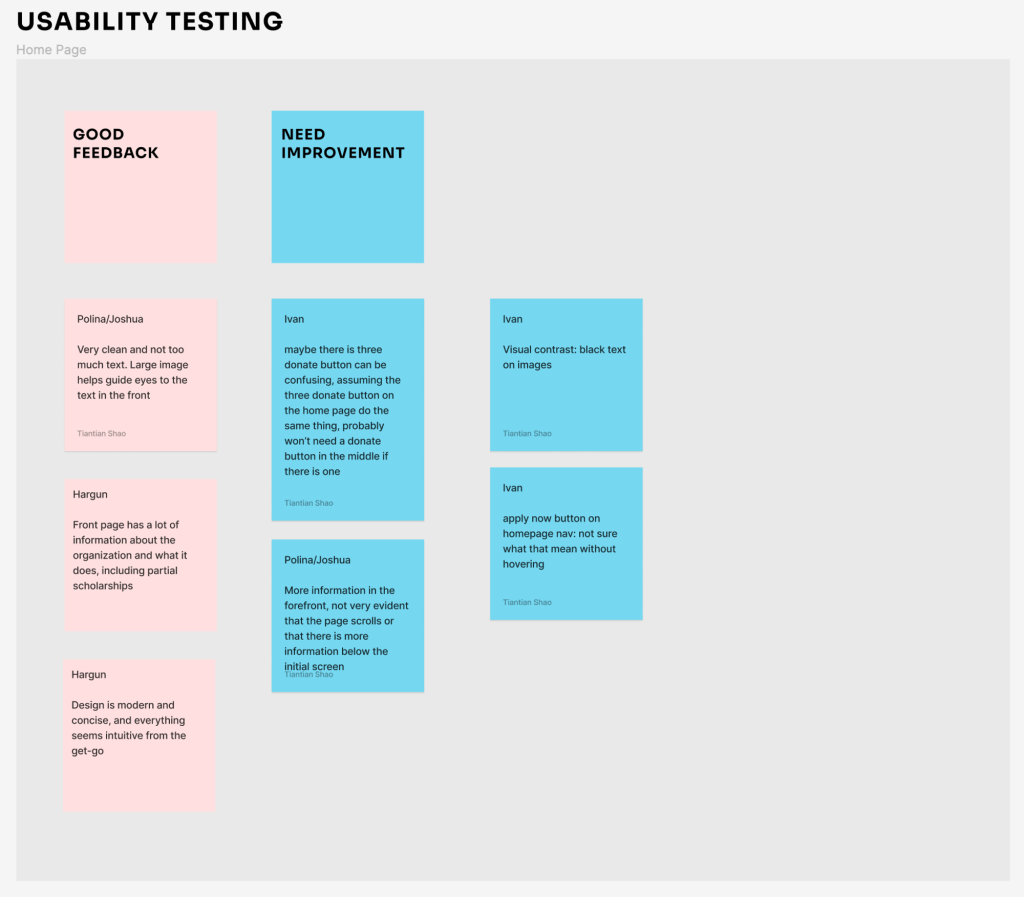Screen dimensions: 1024x897
Task: Click "Ivan" name on the apply now note
Action: click(x=512, y=488)
